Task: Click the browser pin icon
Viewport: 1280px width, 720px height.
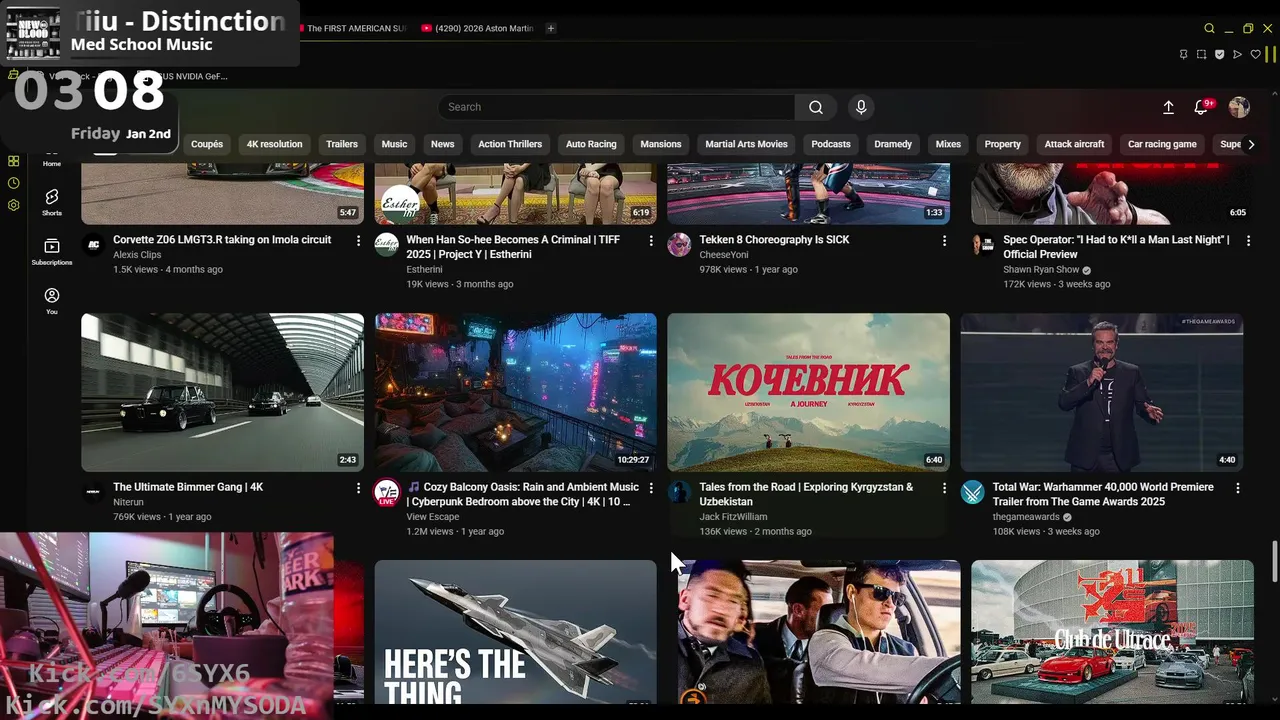Action: [1183, 54]
